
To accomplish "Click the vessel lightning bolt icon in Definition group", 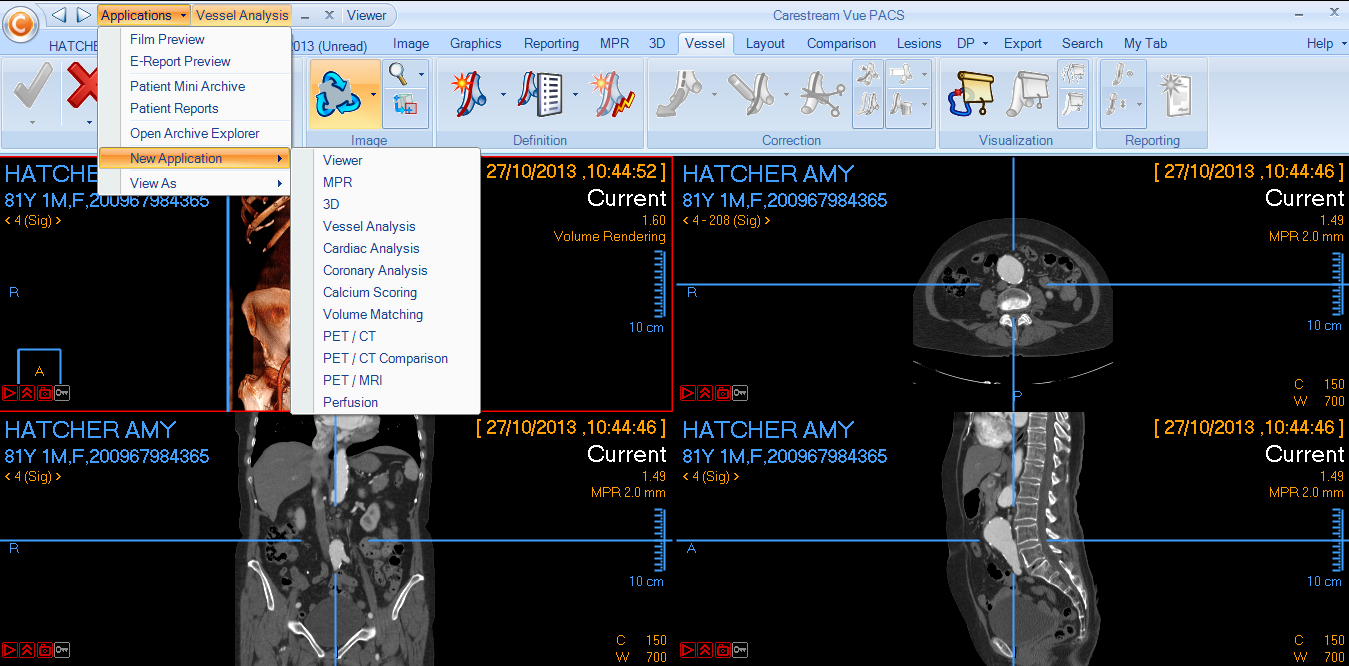I will (x=611, y=94).
